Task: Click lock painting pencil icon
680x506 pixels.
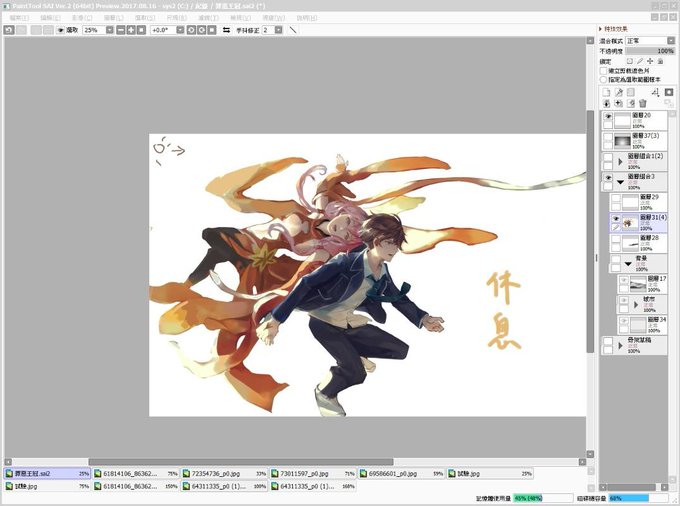Action: [x=640, y=61]
